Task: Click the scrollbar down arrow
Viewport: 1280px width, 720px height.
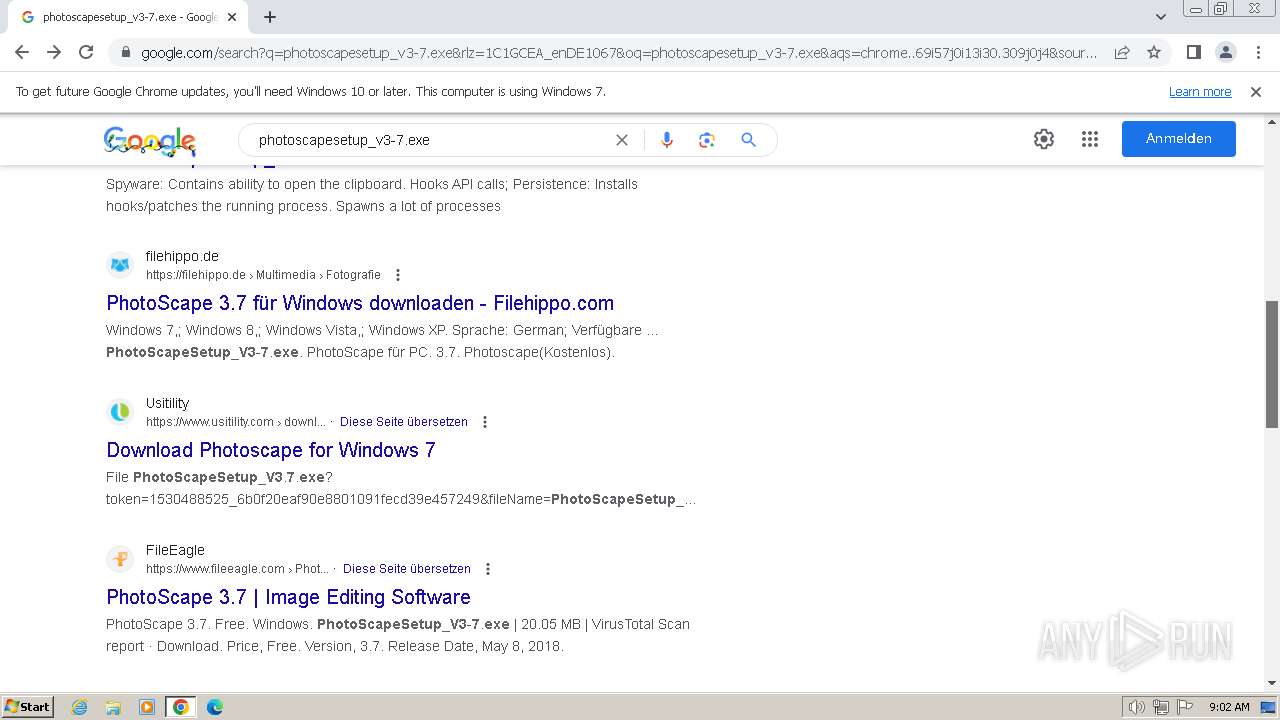Action: click(1272, 683)
